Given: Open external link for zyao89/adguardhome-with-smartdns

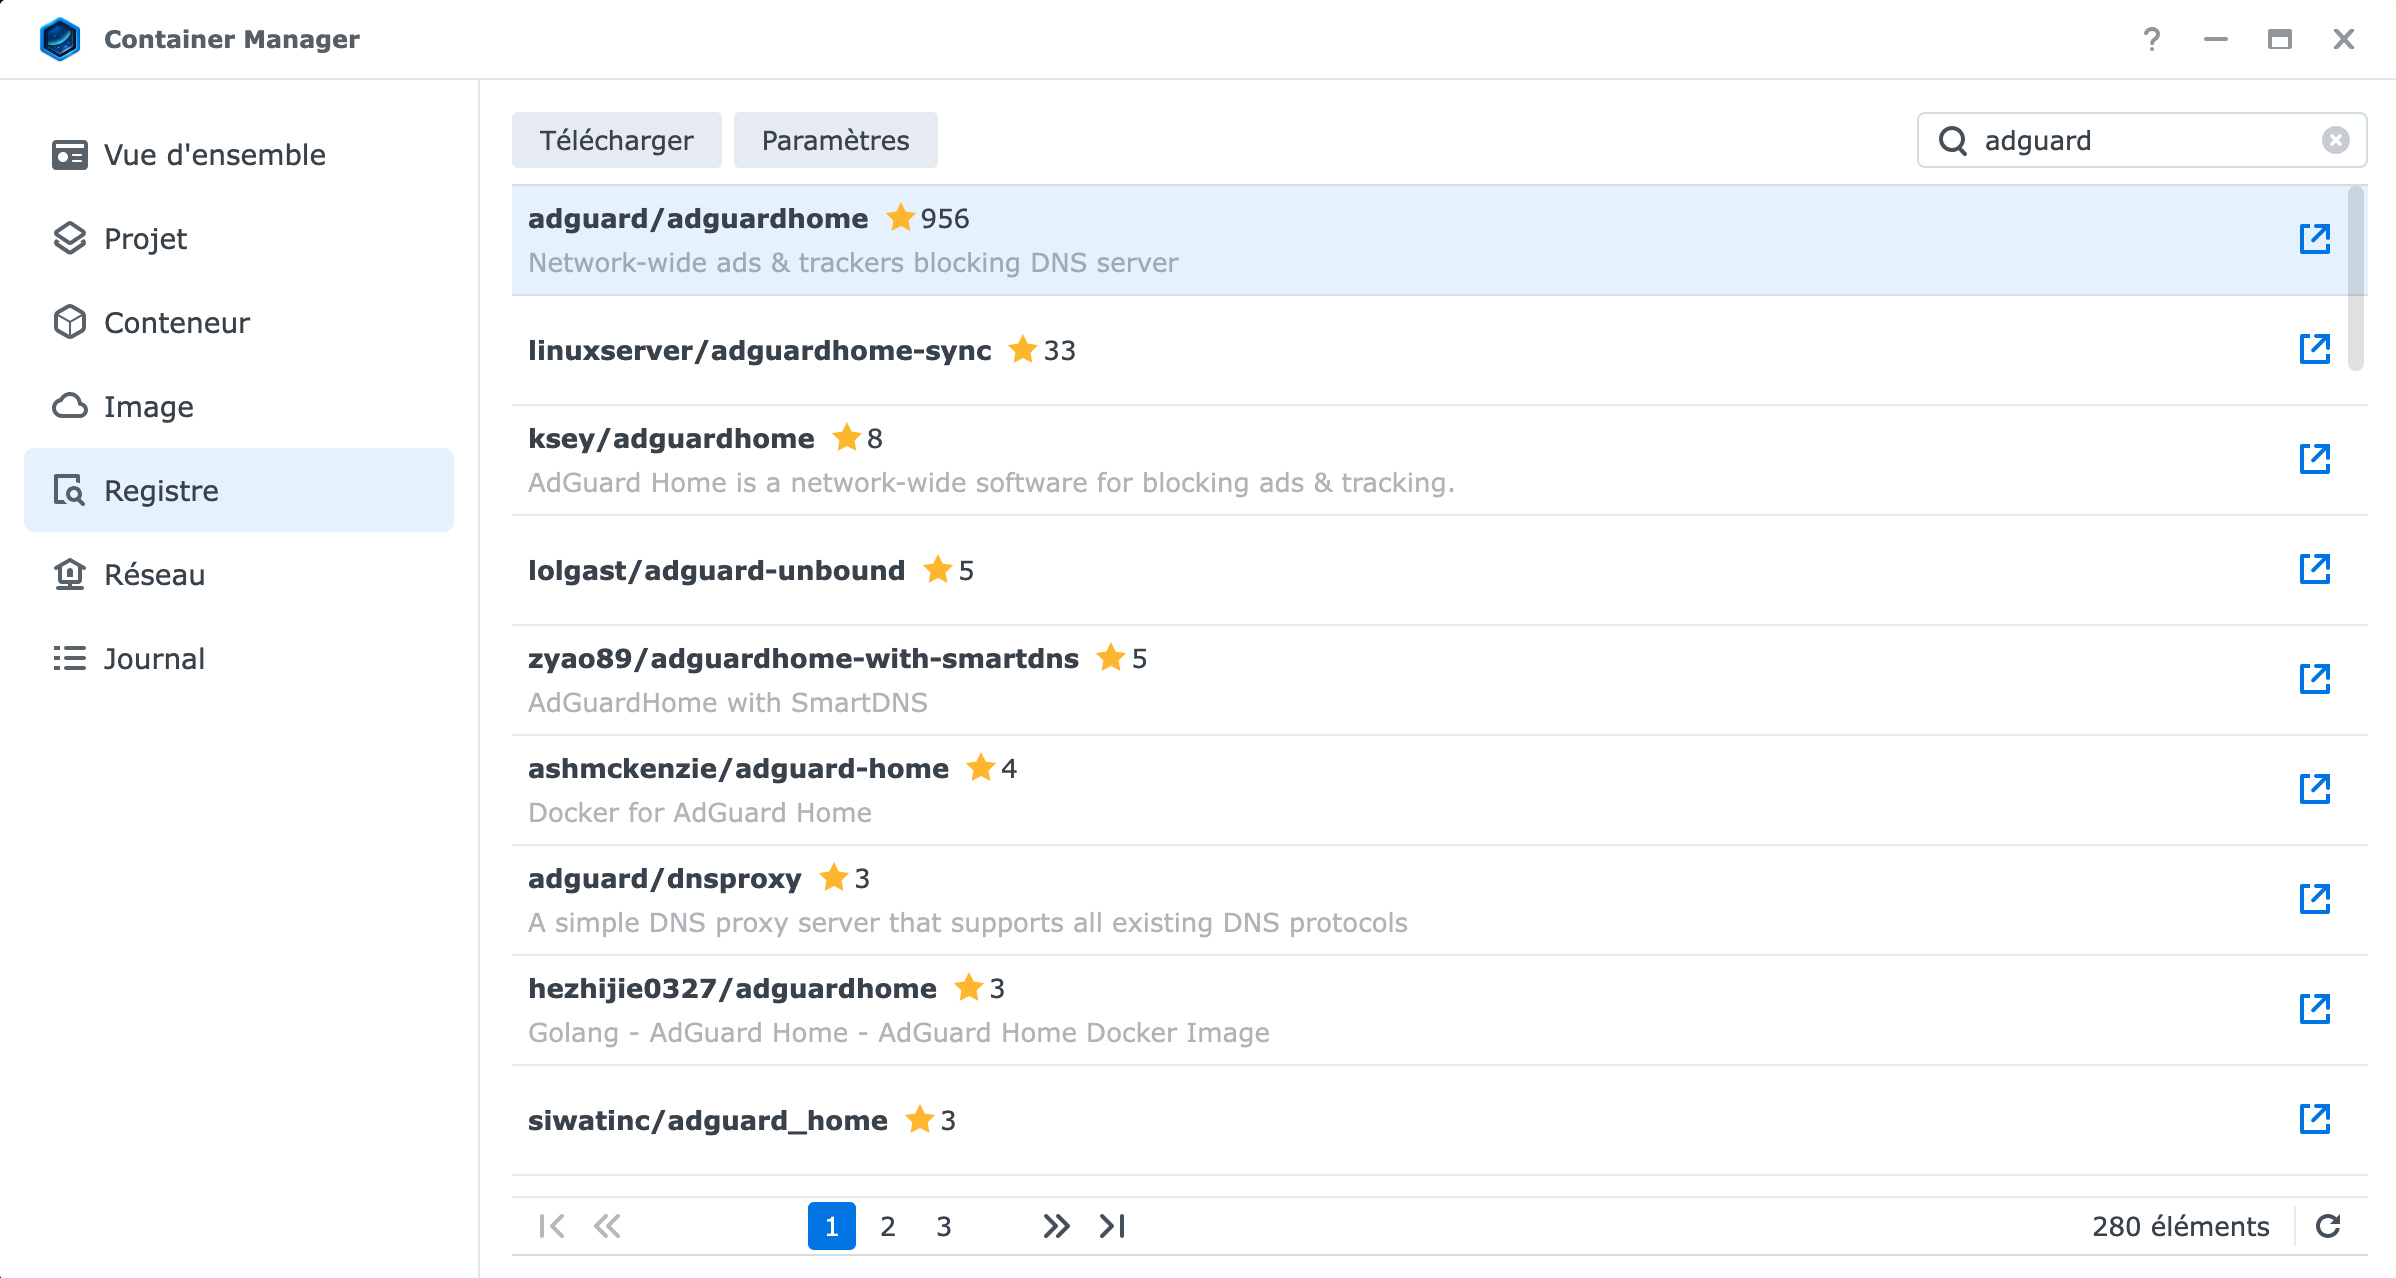Looking at the screenshot, I should click(2314, 679).
